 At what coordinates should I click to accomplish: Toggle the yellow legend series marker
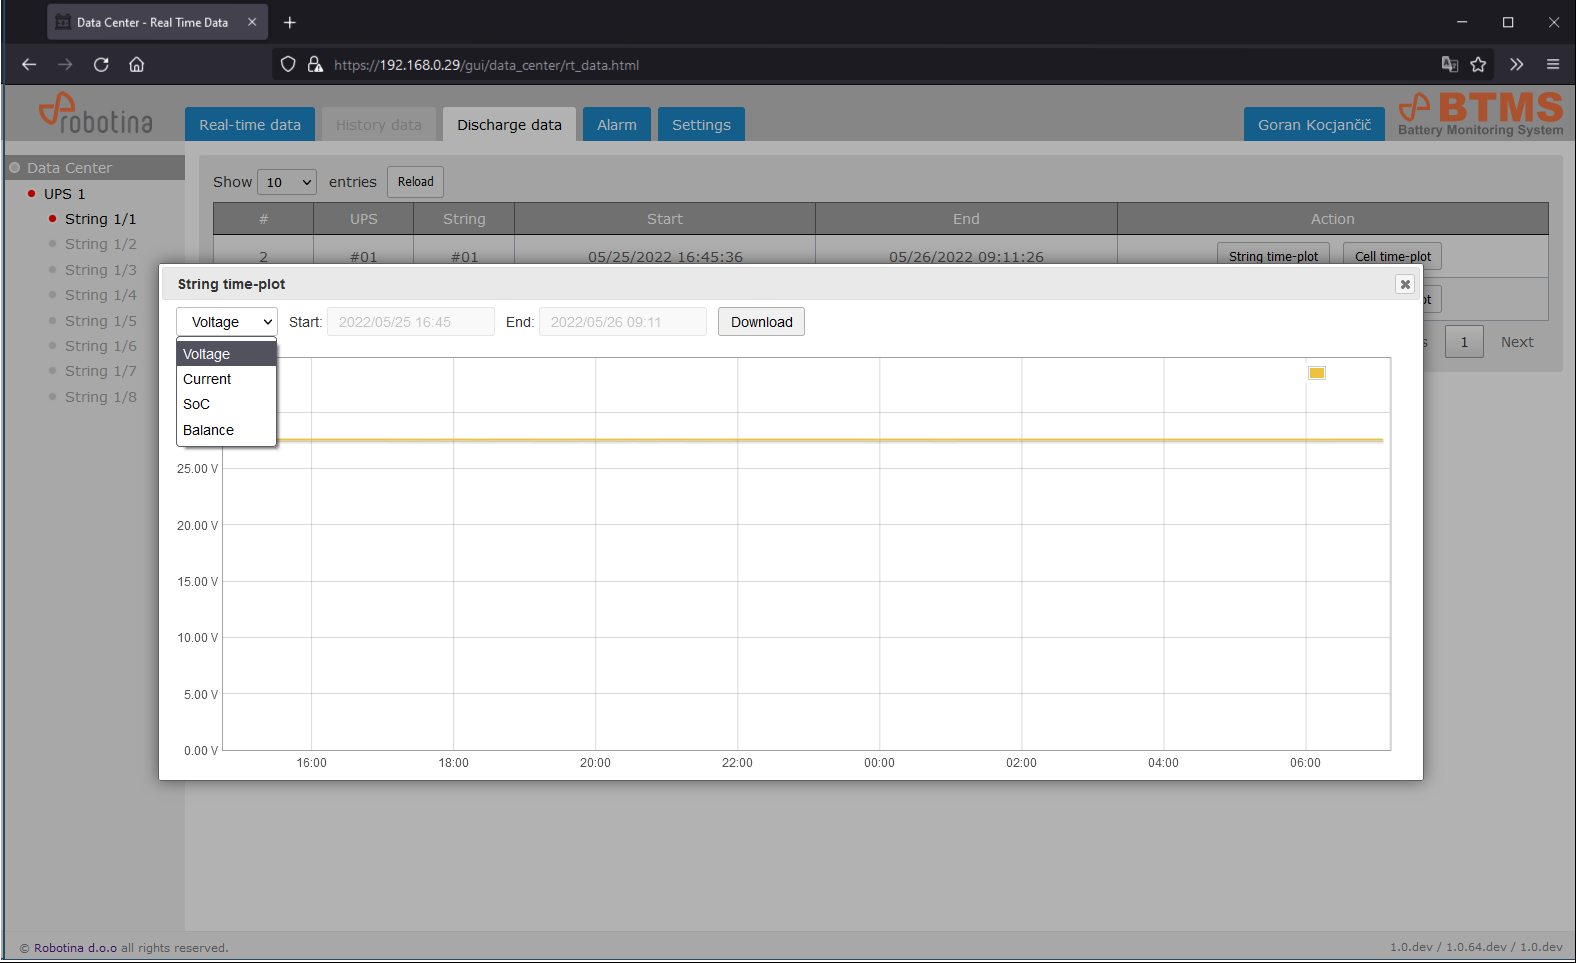[x=1316, y=373]
